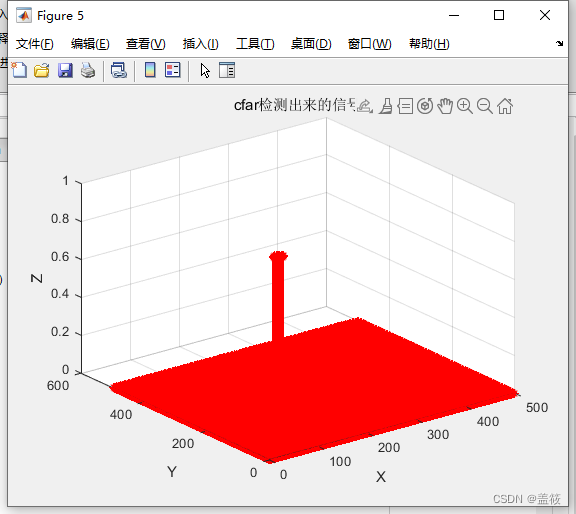Click the Y-axis tick label 600
The width and height of the screenshot is (576, 514).
58,385
